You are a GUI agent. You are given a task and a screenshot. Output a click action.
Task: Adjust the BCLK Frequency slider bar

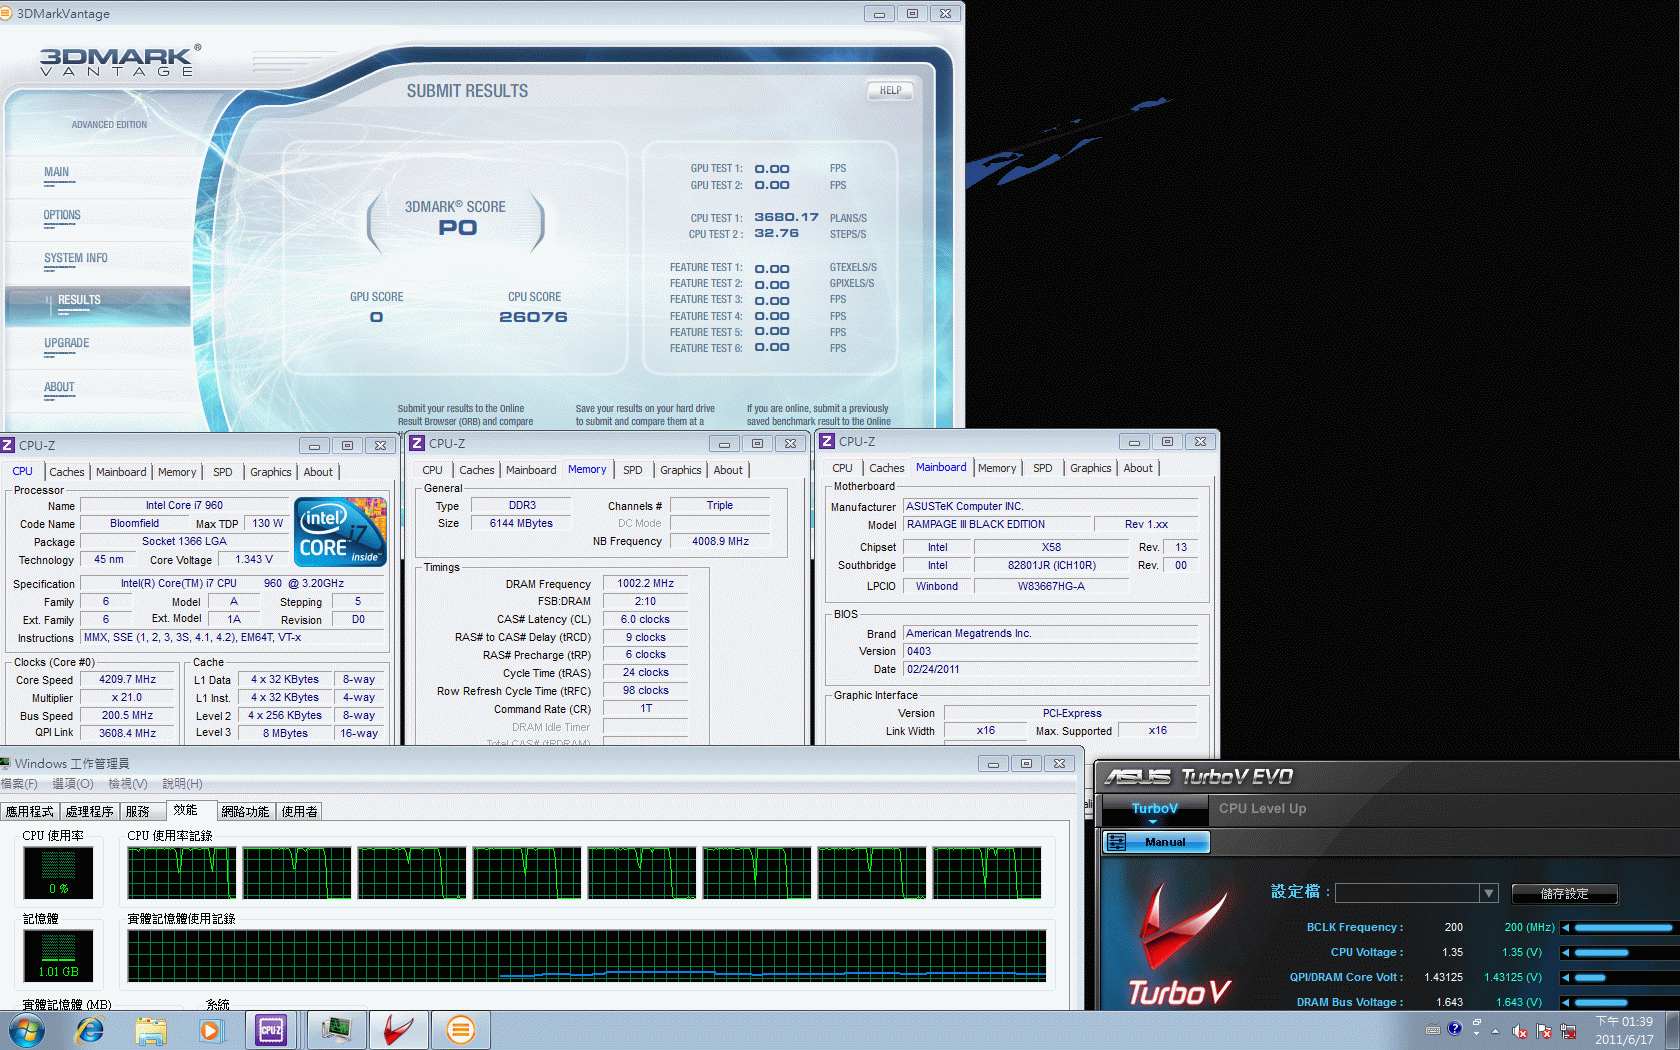click(x=1623, y=928)
